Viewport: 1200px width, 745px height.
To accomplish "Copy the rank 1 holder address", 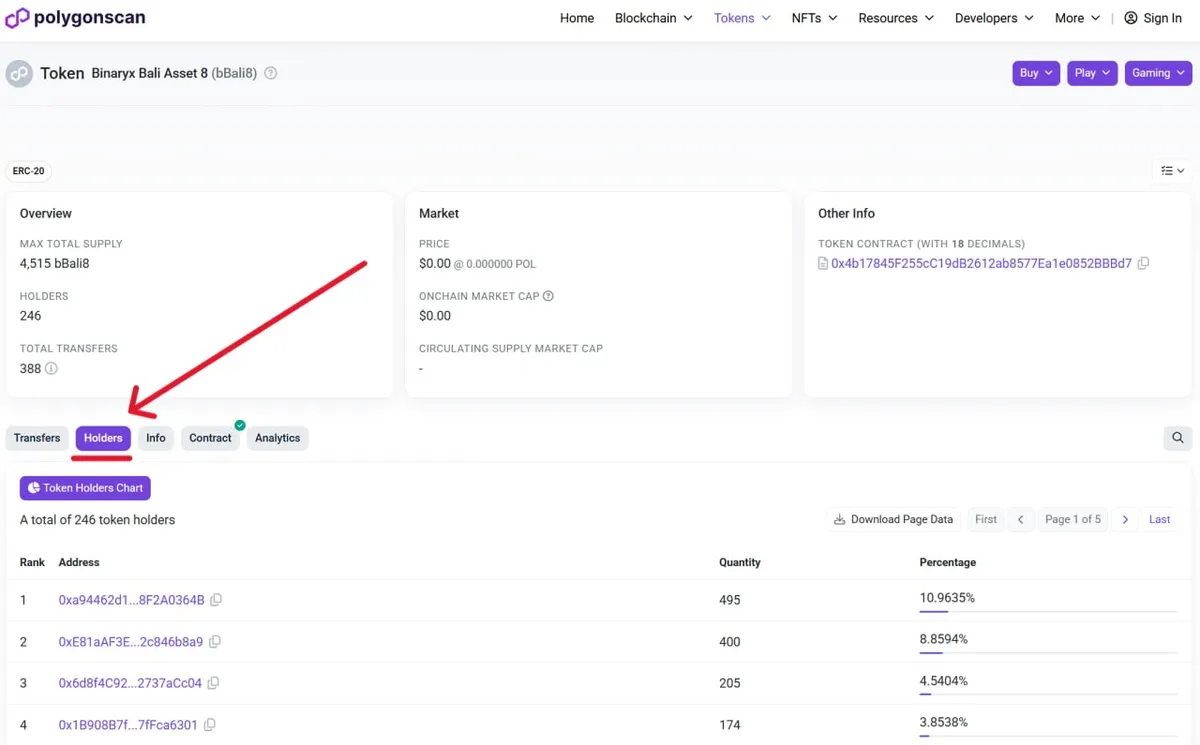I will point(216,599).
